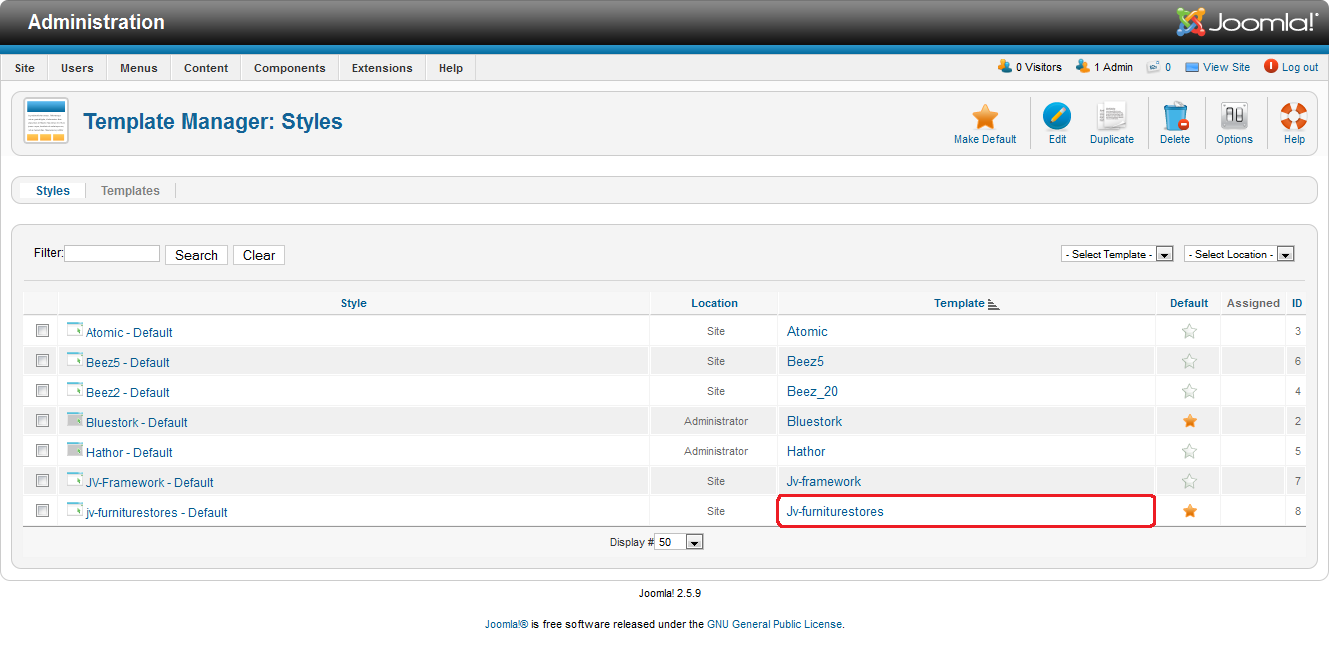Click default star in Beez_20 row
Screen dimensions: 1329x652
pyautogui.click(x=1189, y=391)
